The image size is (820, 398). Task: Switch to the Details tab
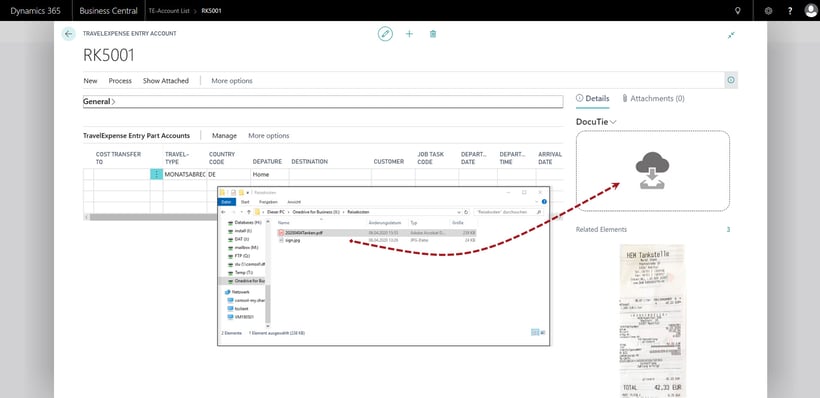click(x=593, y=98)
